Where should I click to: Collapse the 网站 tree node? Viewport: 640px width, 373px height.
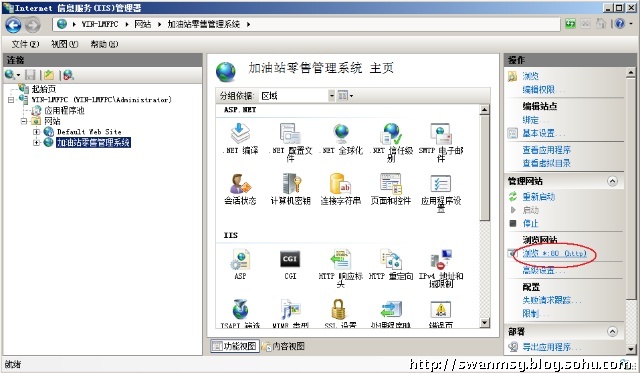point(24,121)
